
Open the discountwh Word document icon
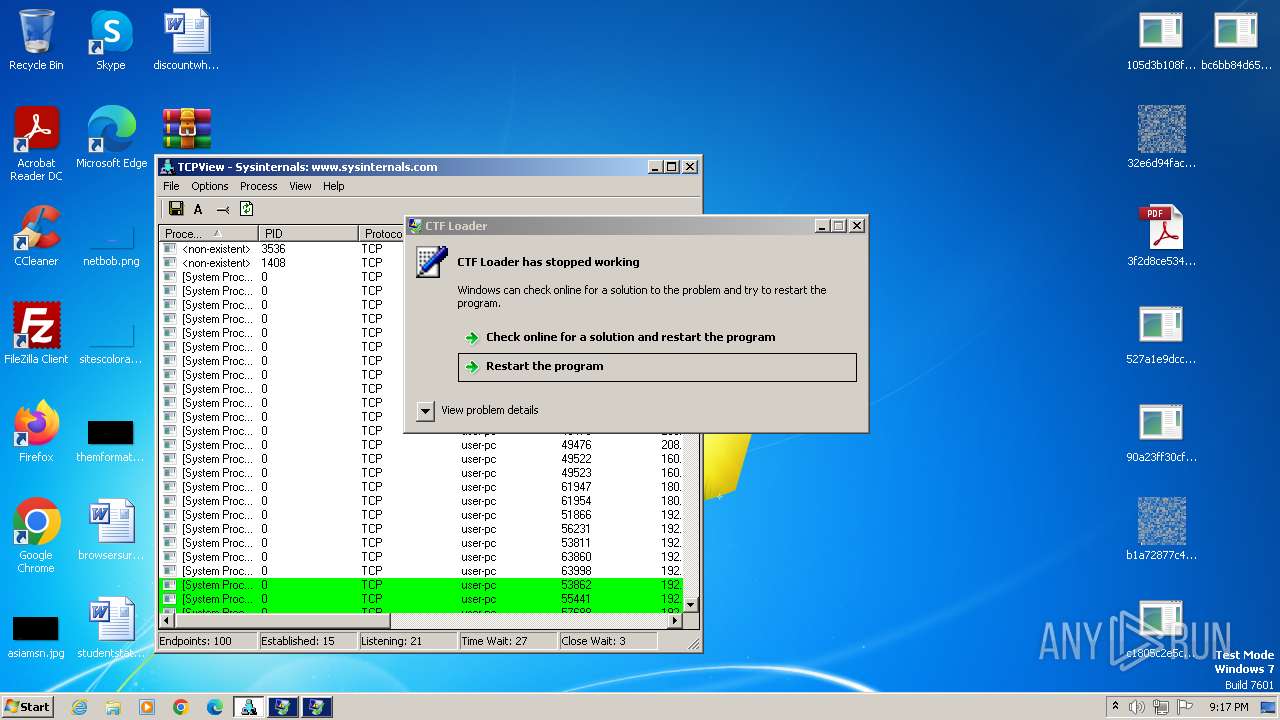pyautogui.click(x=186, y=40)
